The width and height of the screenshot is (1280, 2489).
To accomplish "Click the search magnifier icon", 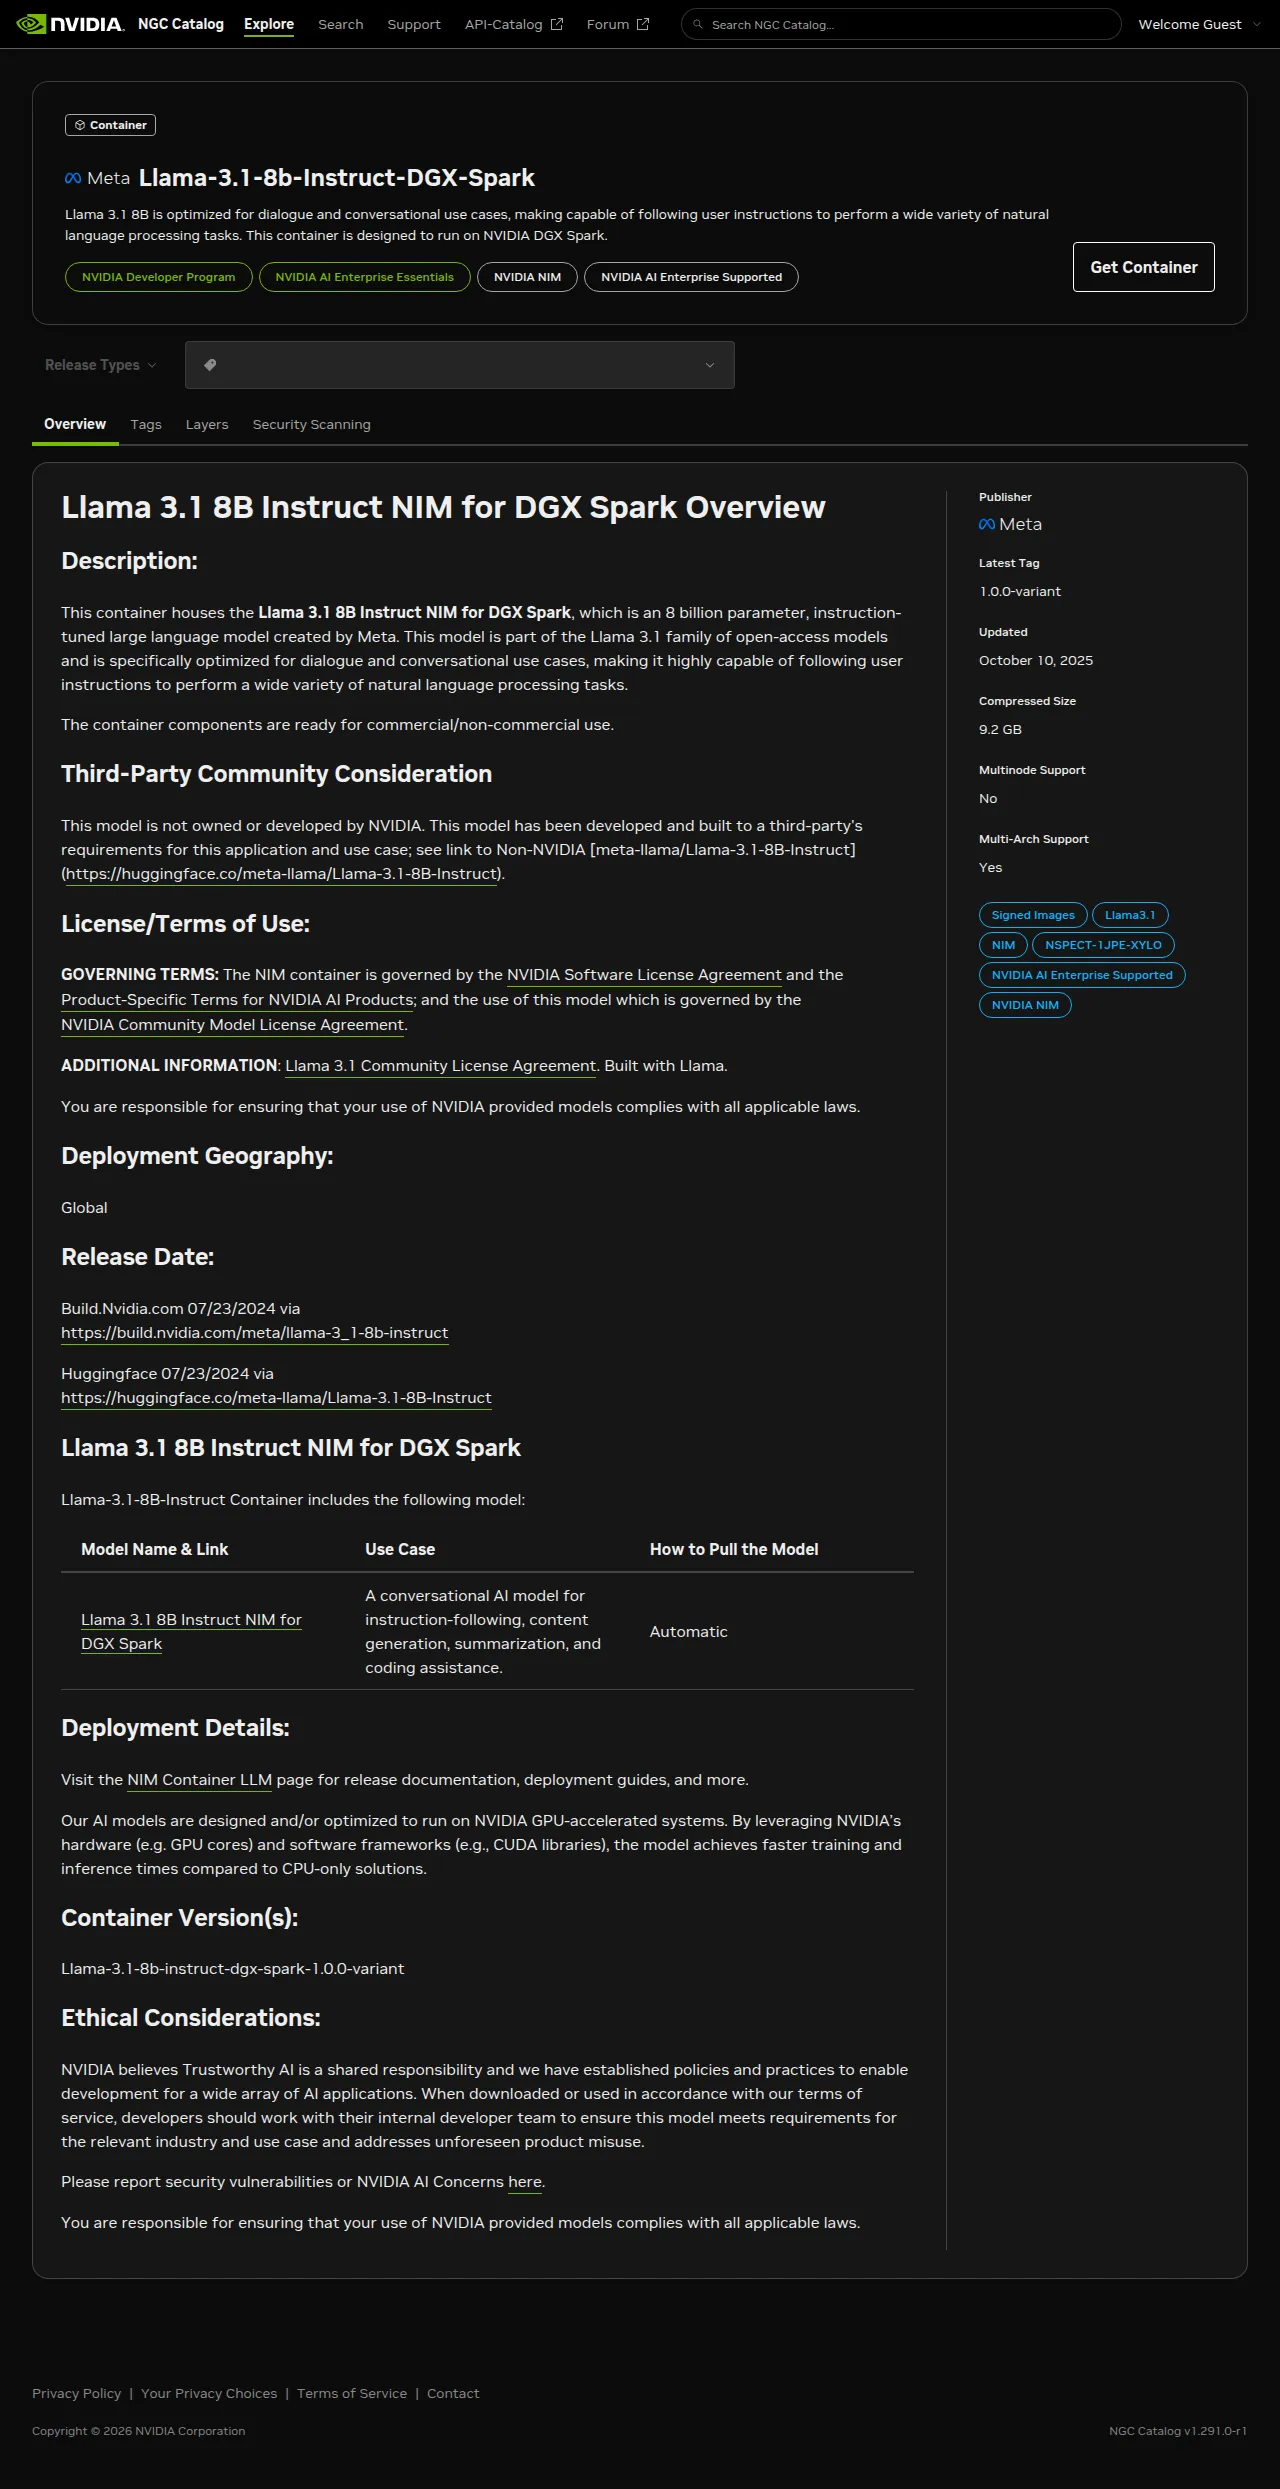I will (698, 25).
